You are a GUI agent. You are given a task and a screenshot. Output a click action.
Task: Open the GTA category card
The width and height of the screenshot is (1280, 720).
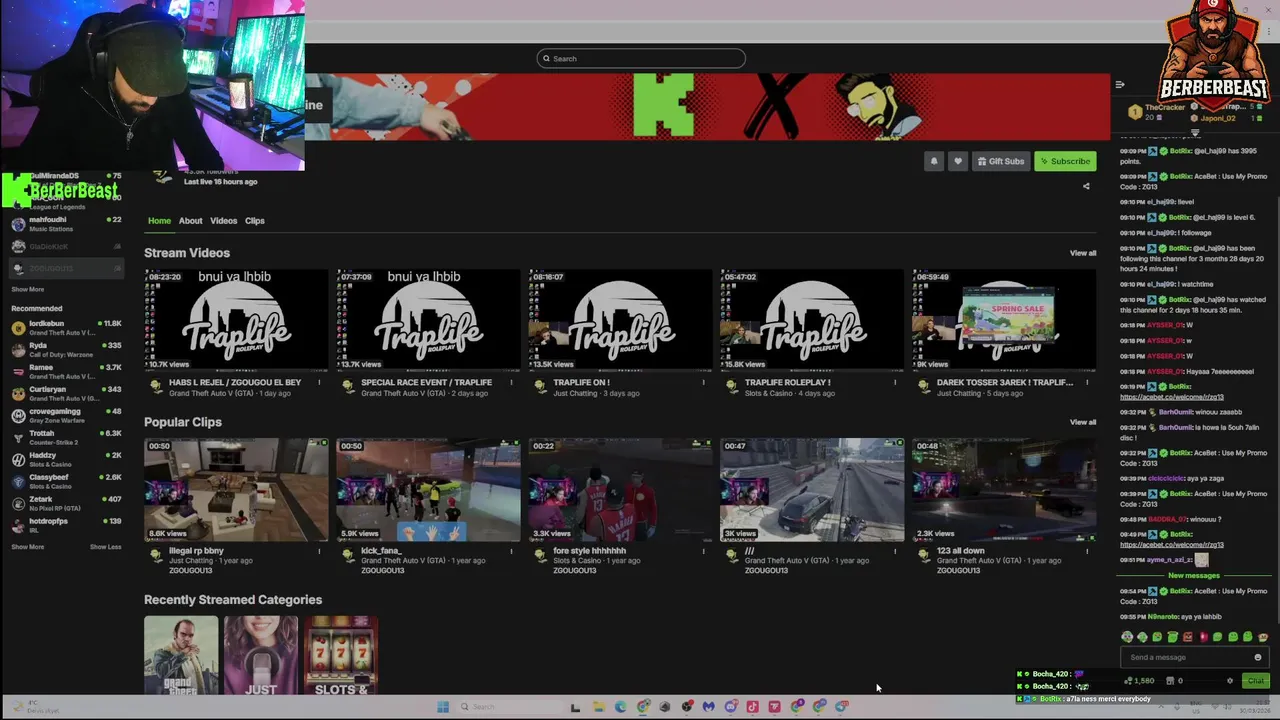pyautogui.click(x=181, y=655)
